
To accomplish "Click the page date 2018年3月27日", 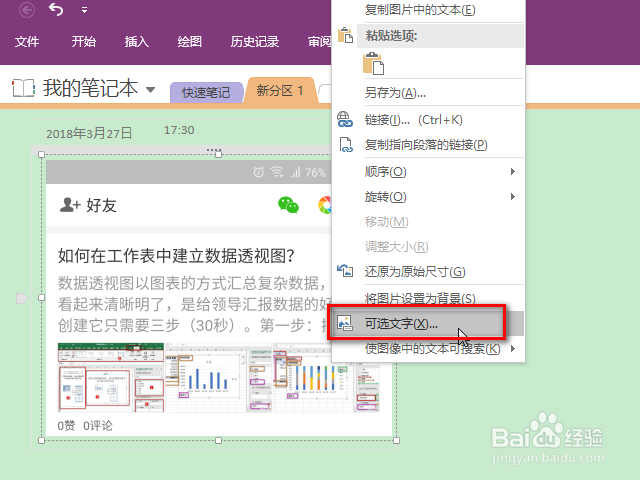I will [x=89, y=133].
